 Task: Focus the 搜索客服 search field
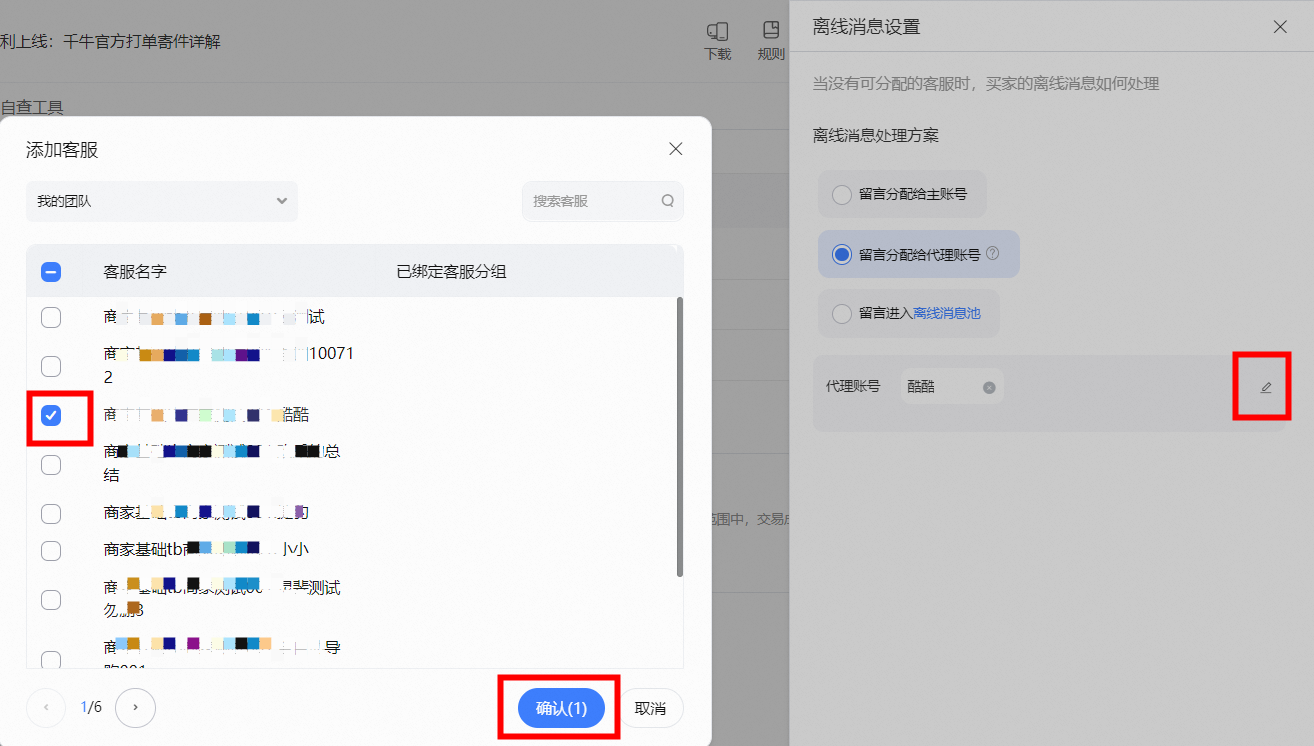(603, 201)
